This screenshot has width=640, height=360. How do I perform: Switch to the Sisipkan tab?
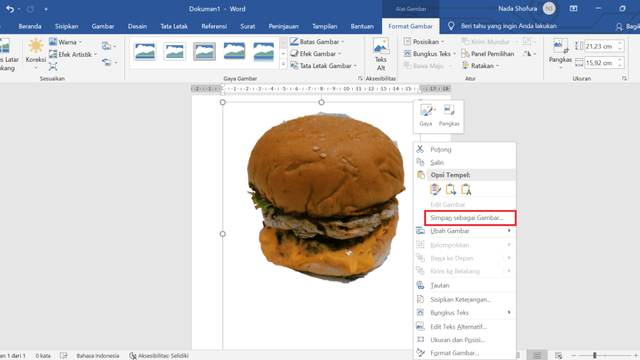point(67,26)
